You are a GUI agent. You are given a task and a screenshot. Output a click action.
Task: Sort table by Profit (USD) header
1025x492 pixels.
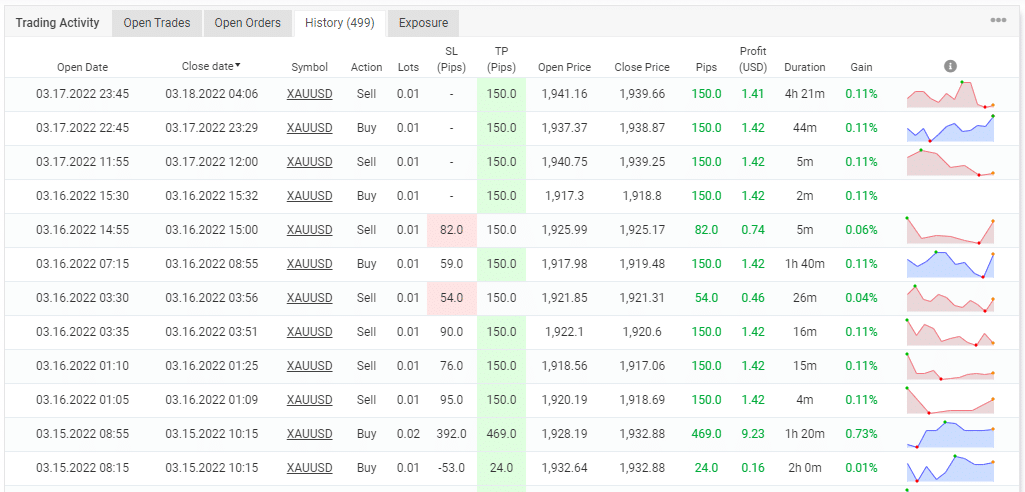pyautogui.click(x=753, y=59)
